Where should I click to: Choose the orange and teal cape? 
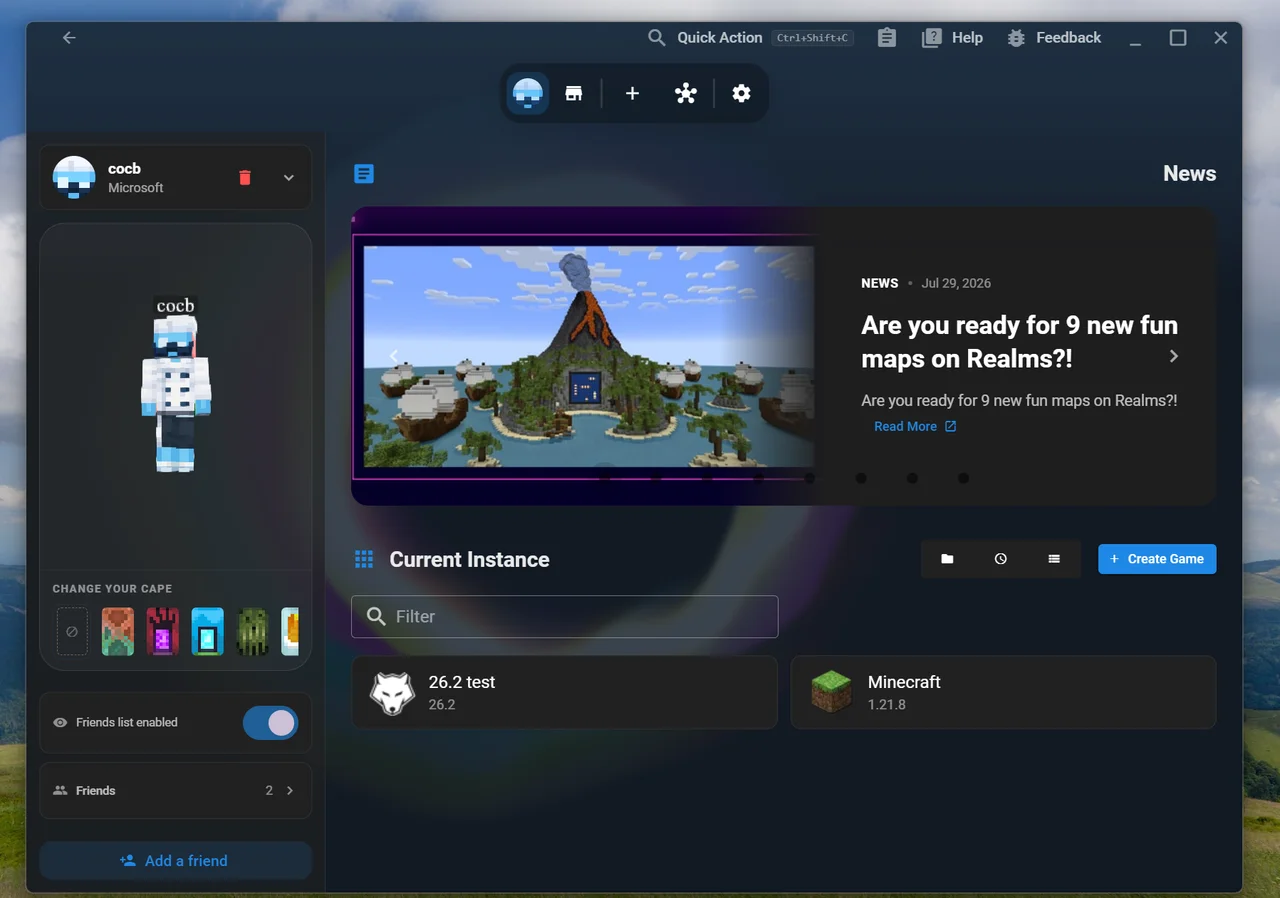[x=118, y=632]
